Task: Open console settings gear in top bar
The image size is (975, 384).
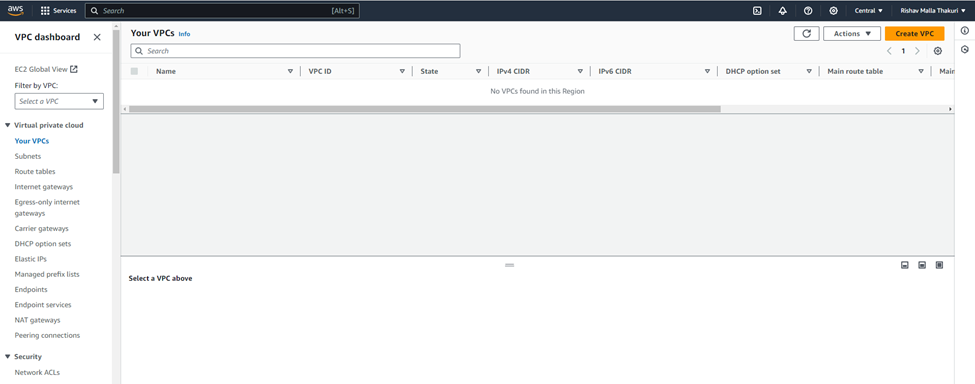Action: (833, 11)
